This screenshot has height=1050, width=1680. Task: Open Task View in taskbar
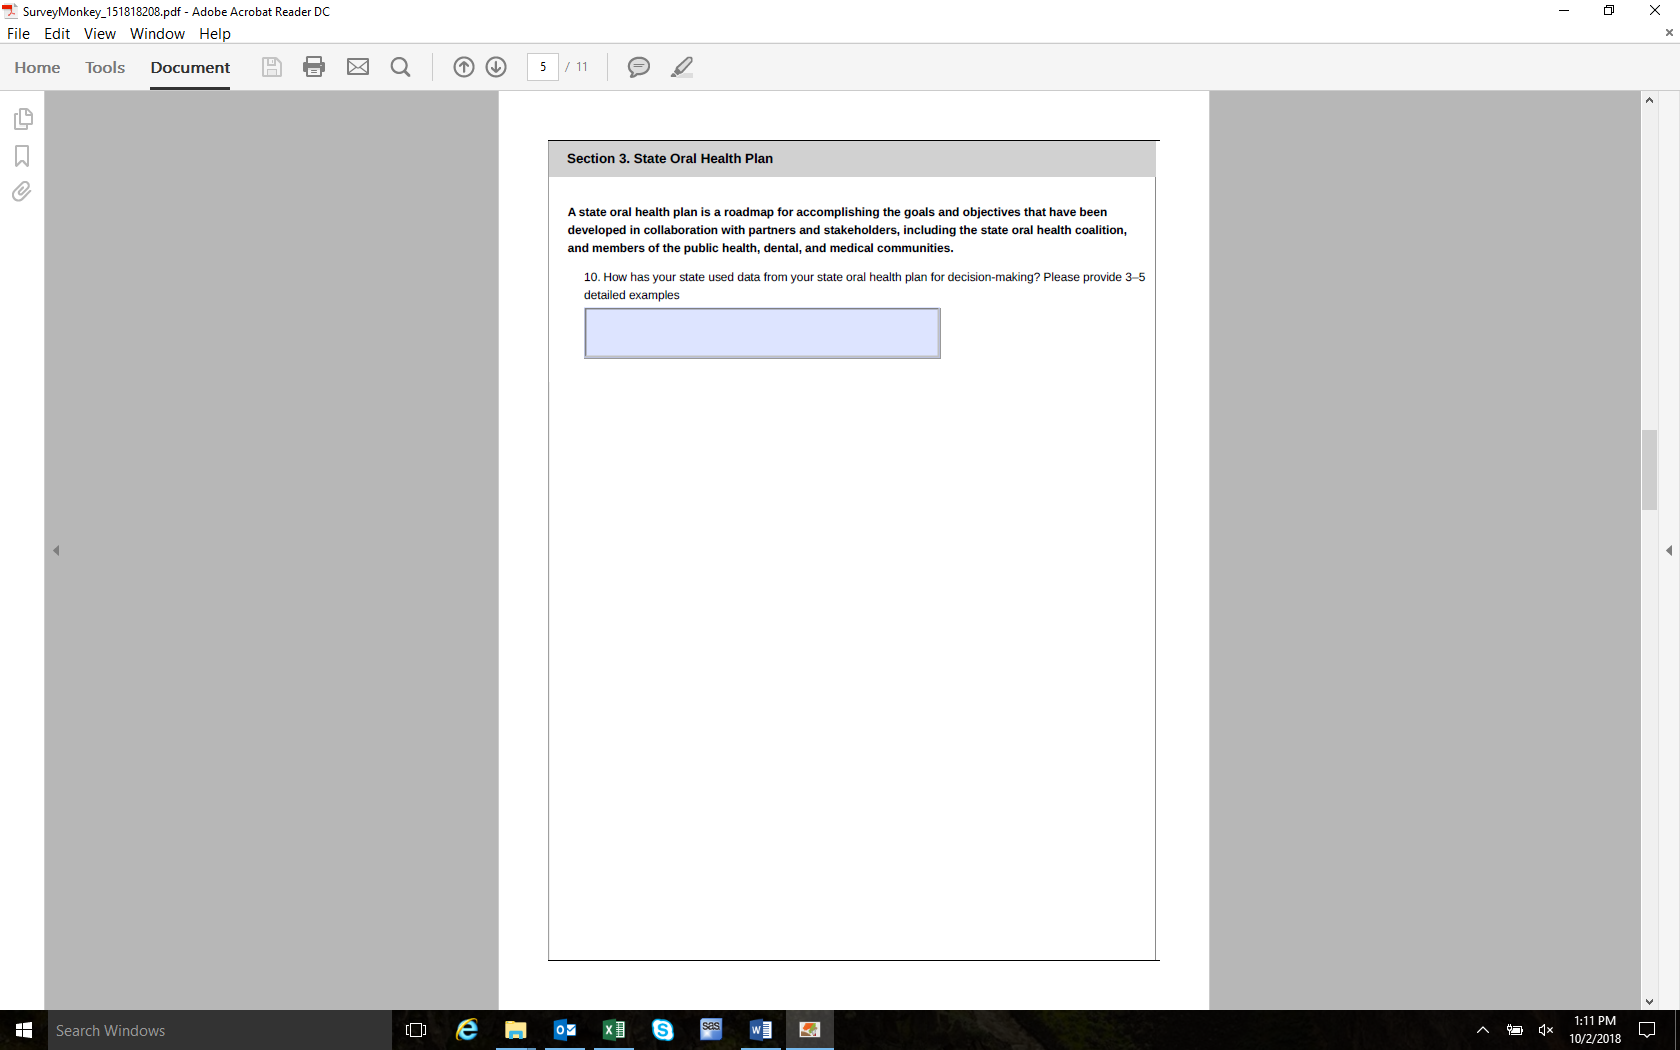416,1030
